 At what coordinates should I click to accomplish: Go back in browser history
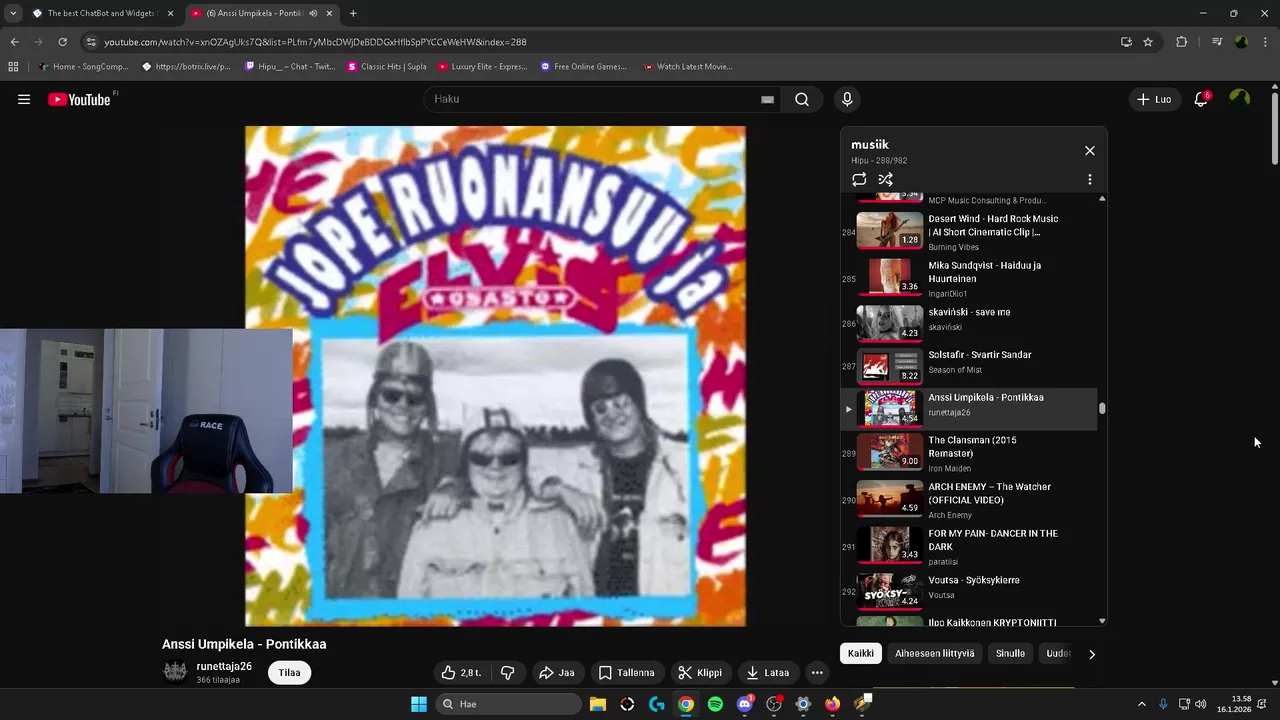(14, 42)
